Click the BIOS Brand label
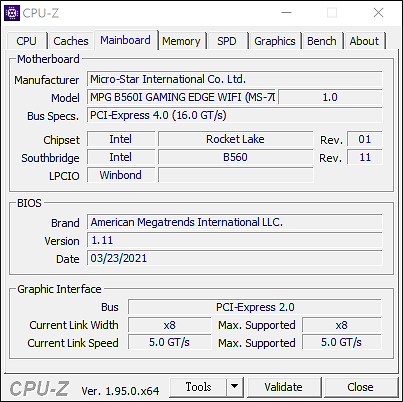The image size is (403, 402). [x=65, y=223]
